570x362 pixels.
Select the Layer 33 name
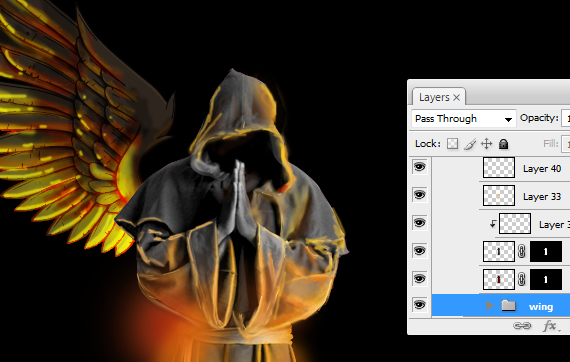coord(542,197)
